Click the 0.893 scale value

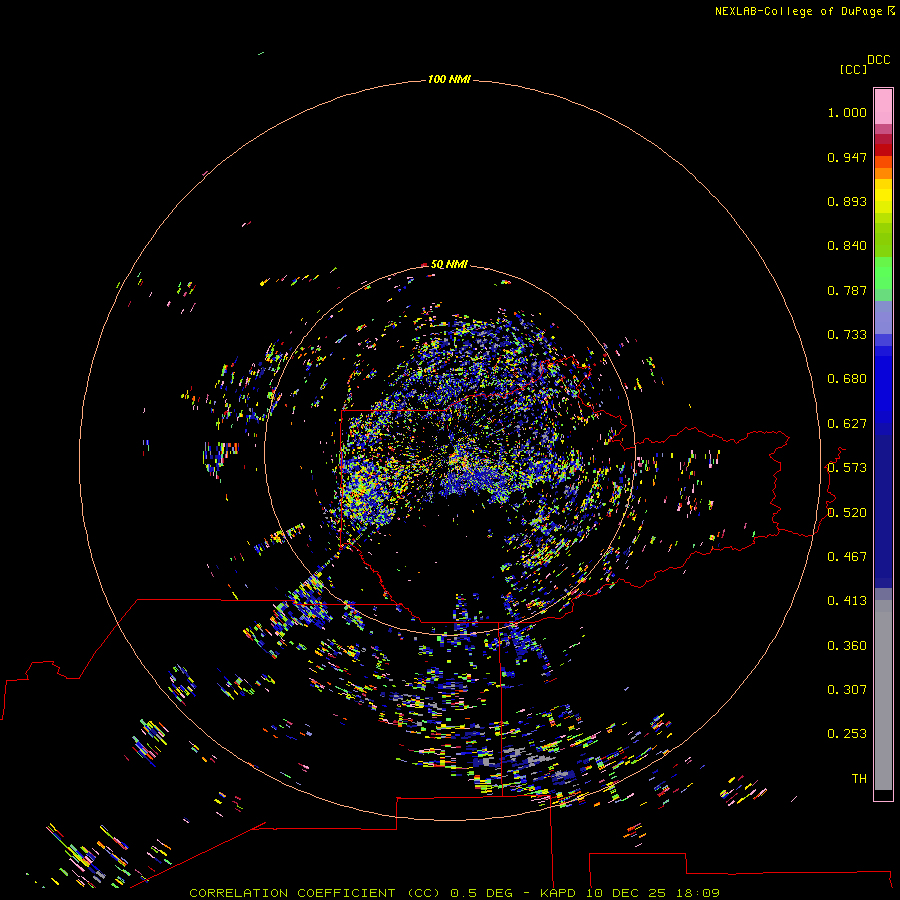click(x=847, y=201)
